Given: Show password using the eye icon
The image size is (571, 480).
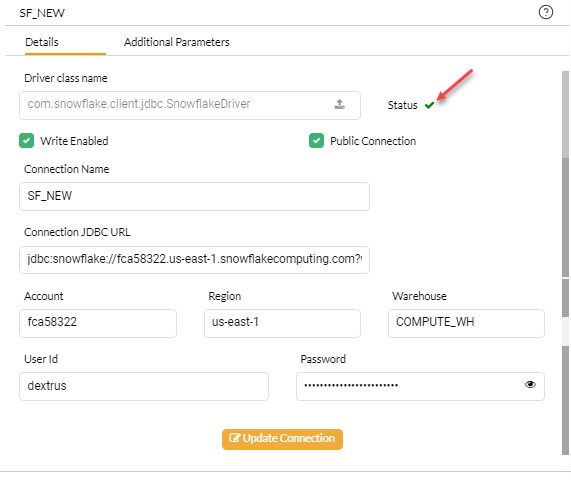Looking at the screenshot, I should [x=530, y=385].
